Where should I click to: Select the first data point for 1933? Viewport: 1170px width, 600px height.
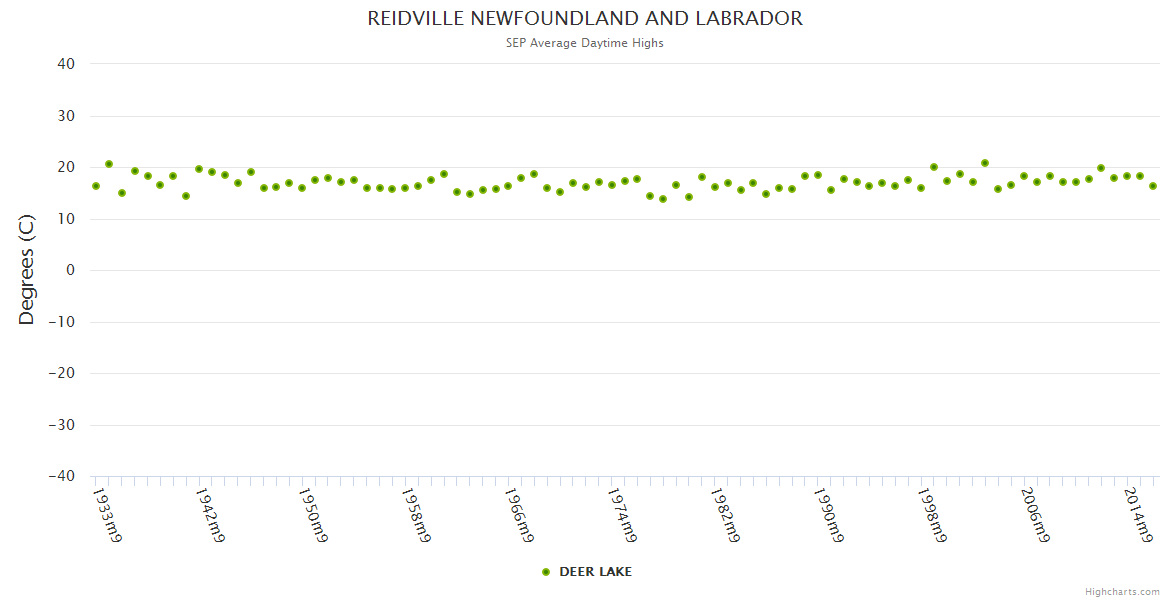click(96, 186)
